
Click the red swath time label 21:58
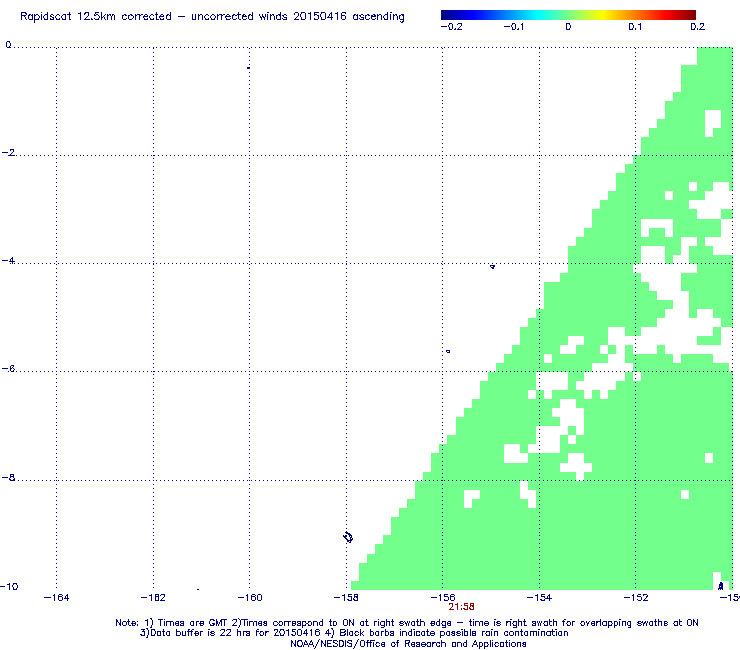pos(462,607)
